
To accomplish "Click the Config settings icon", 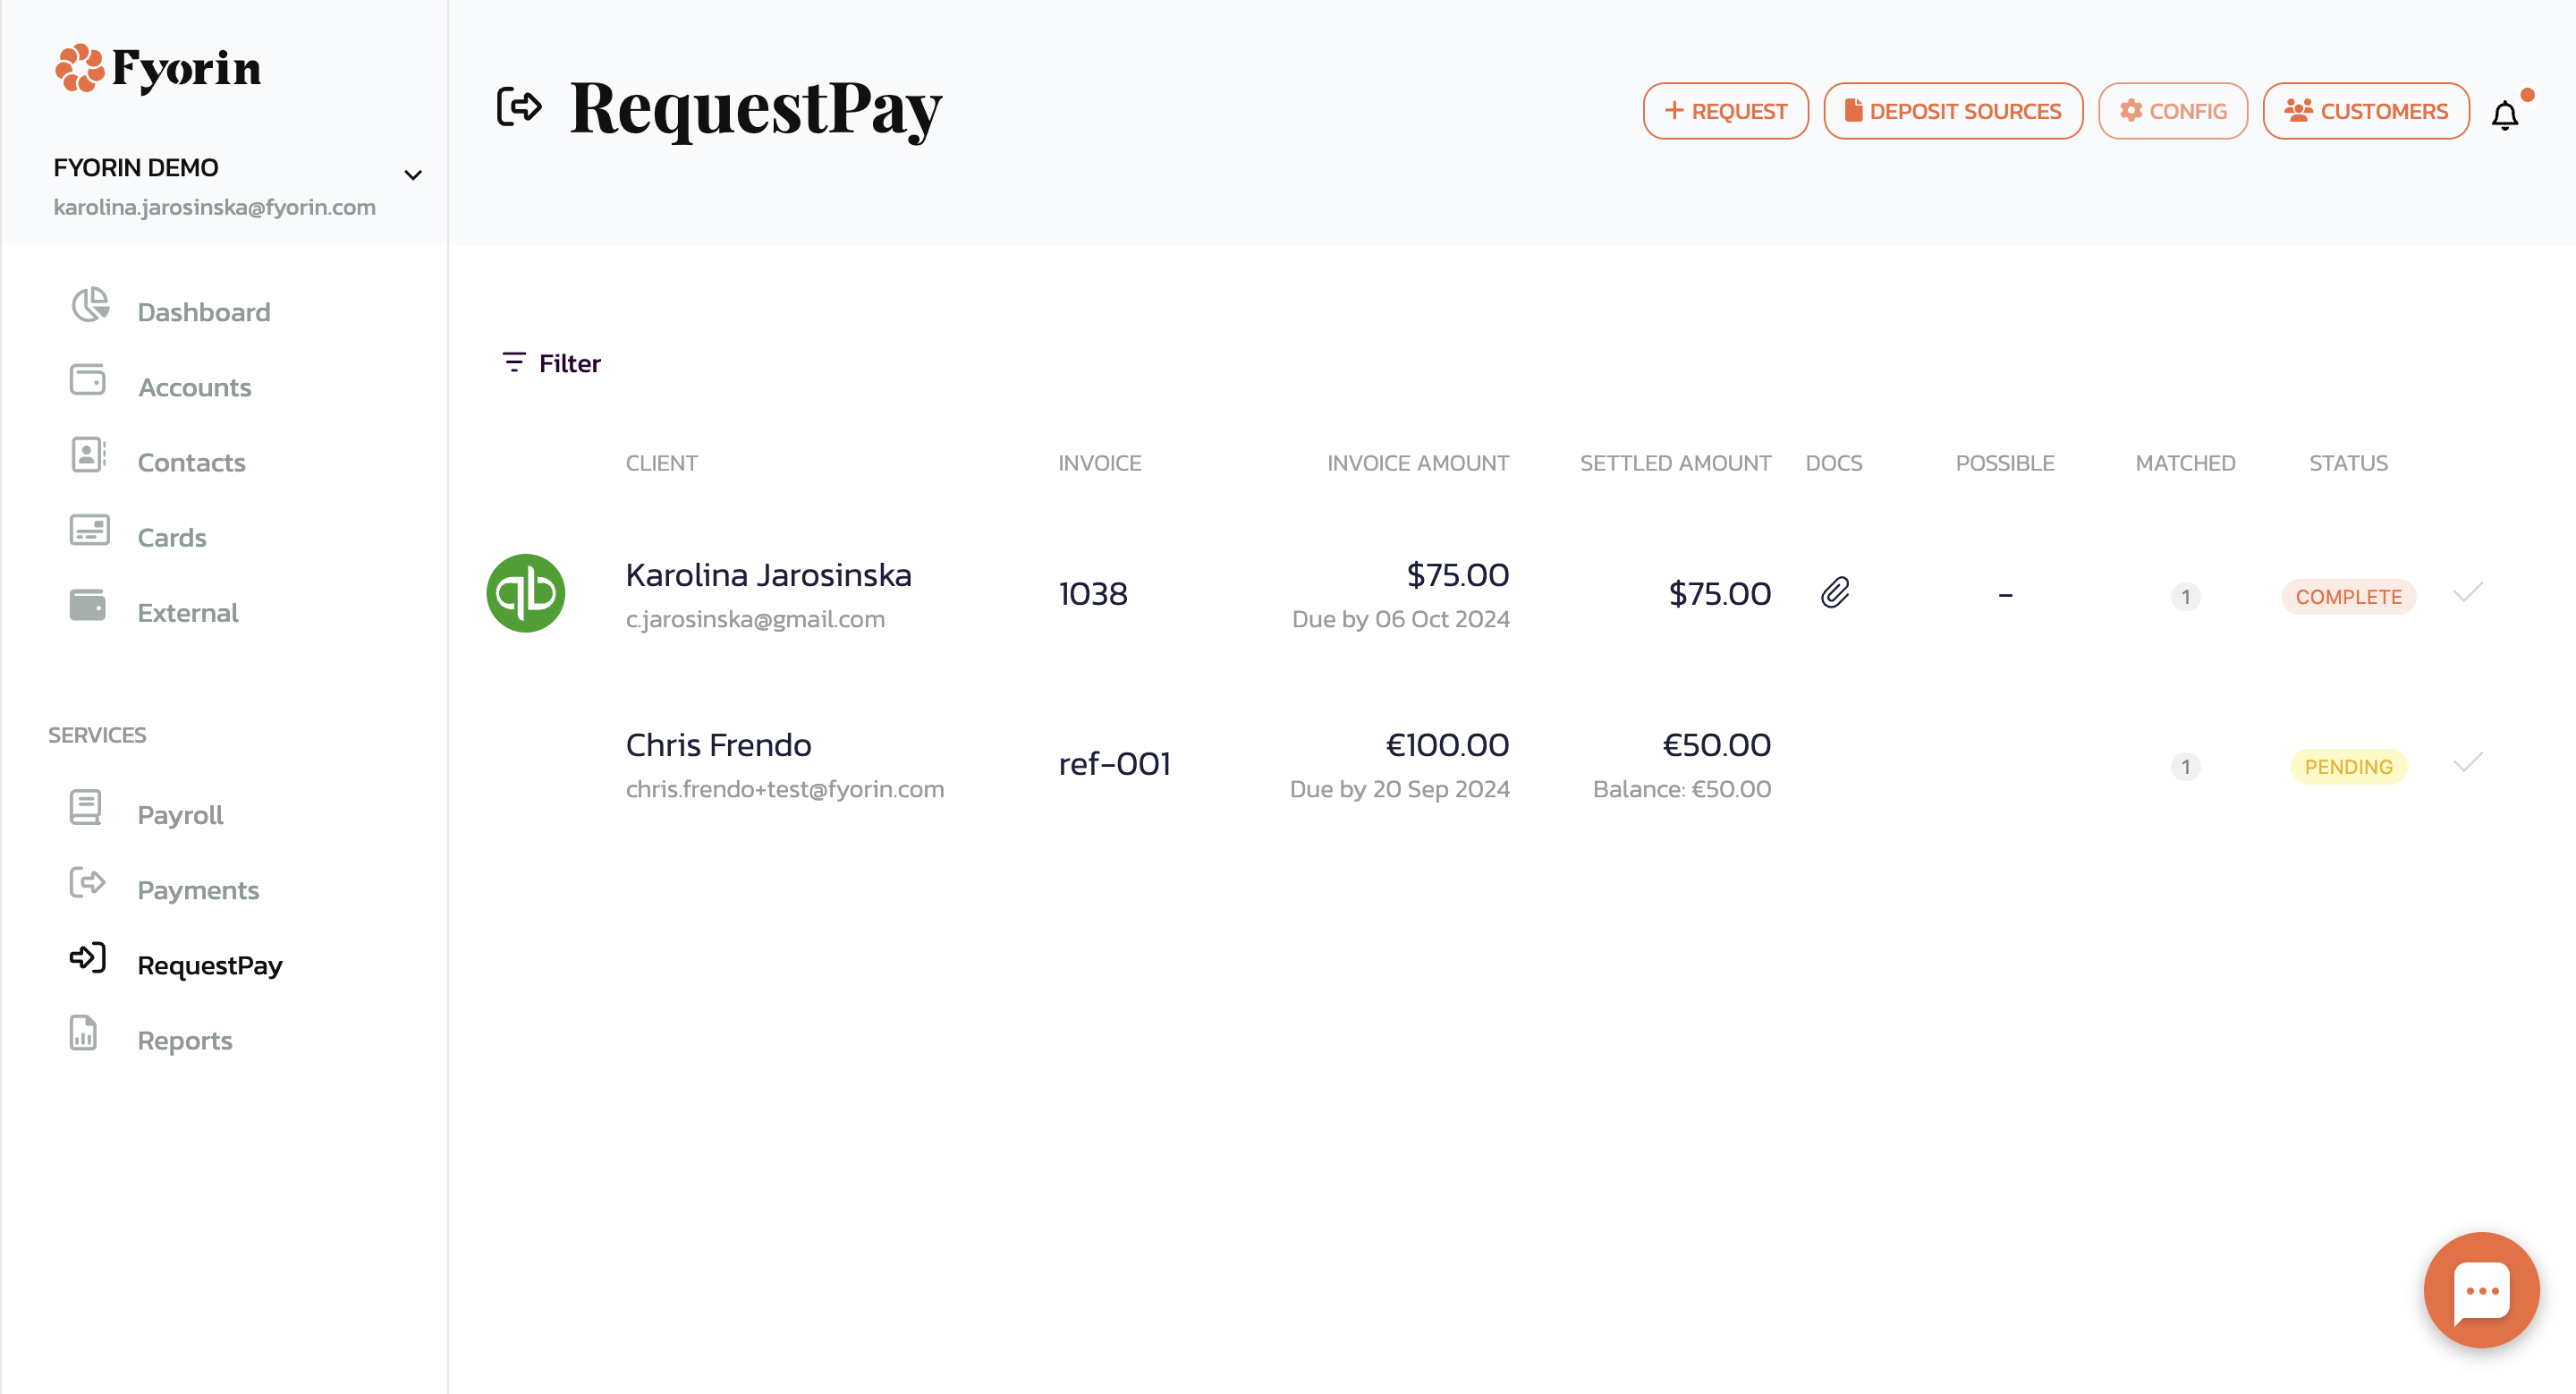I will click(2171, 112).
